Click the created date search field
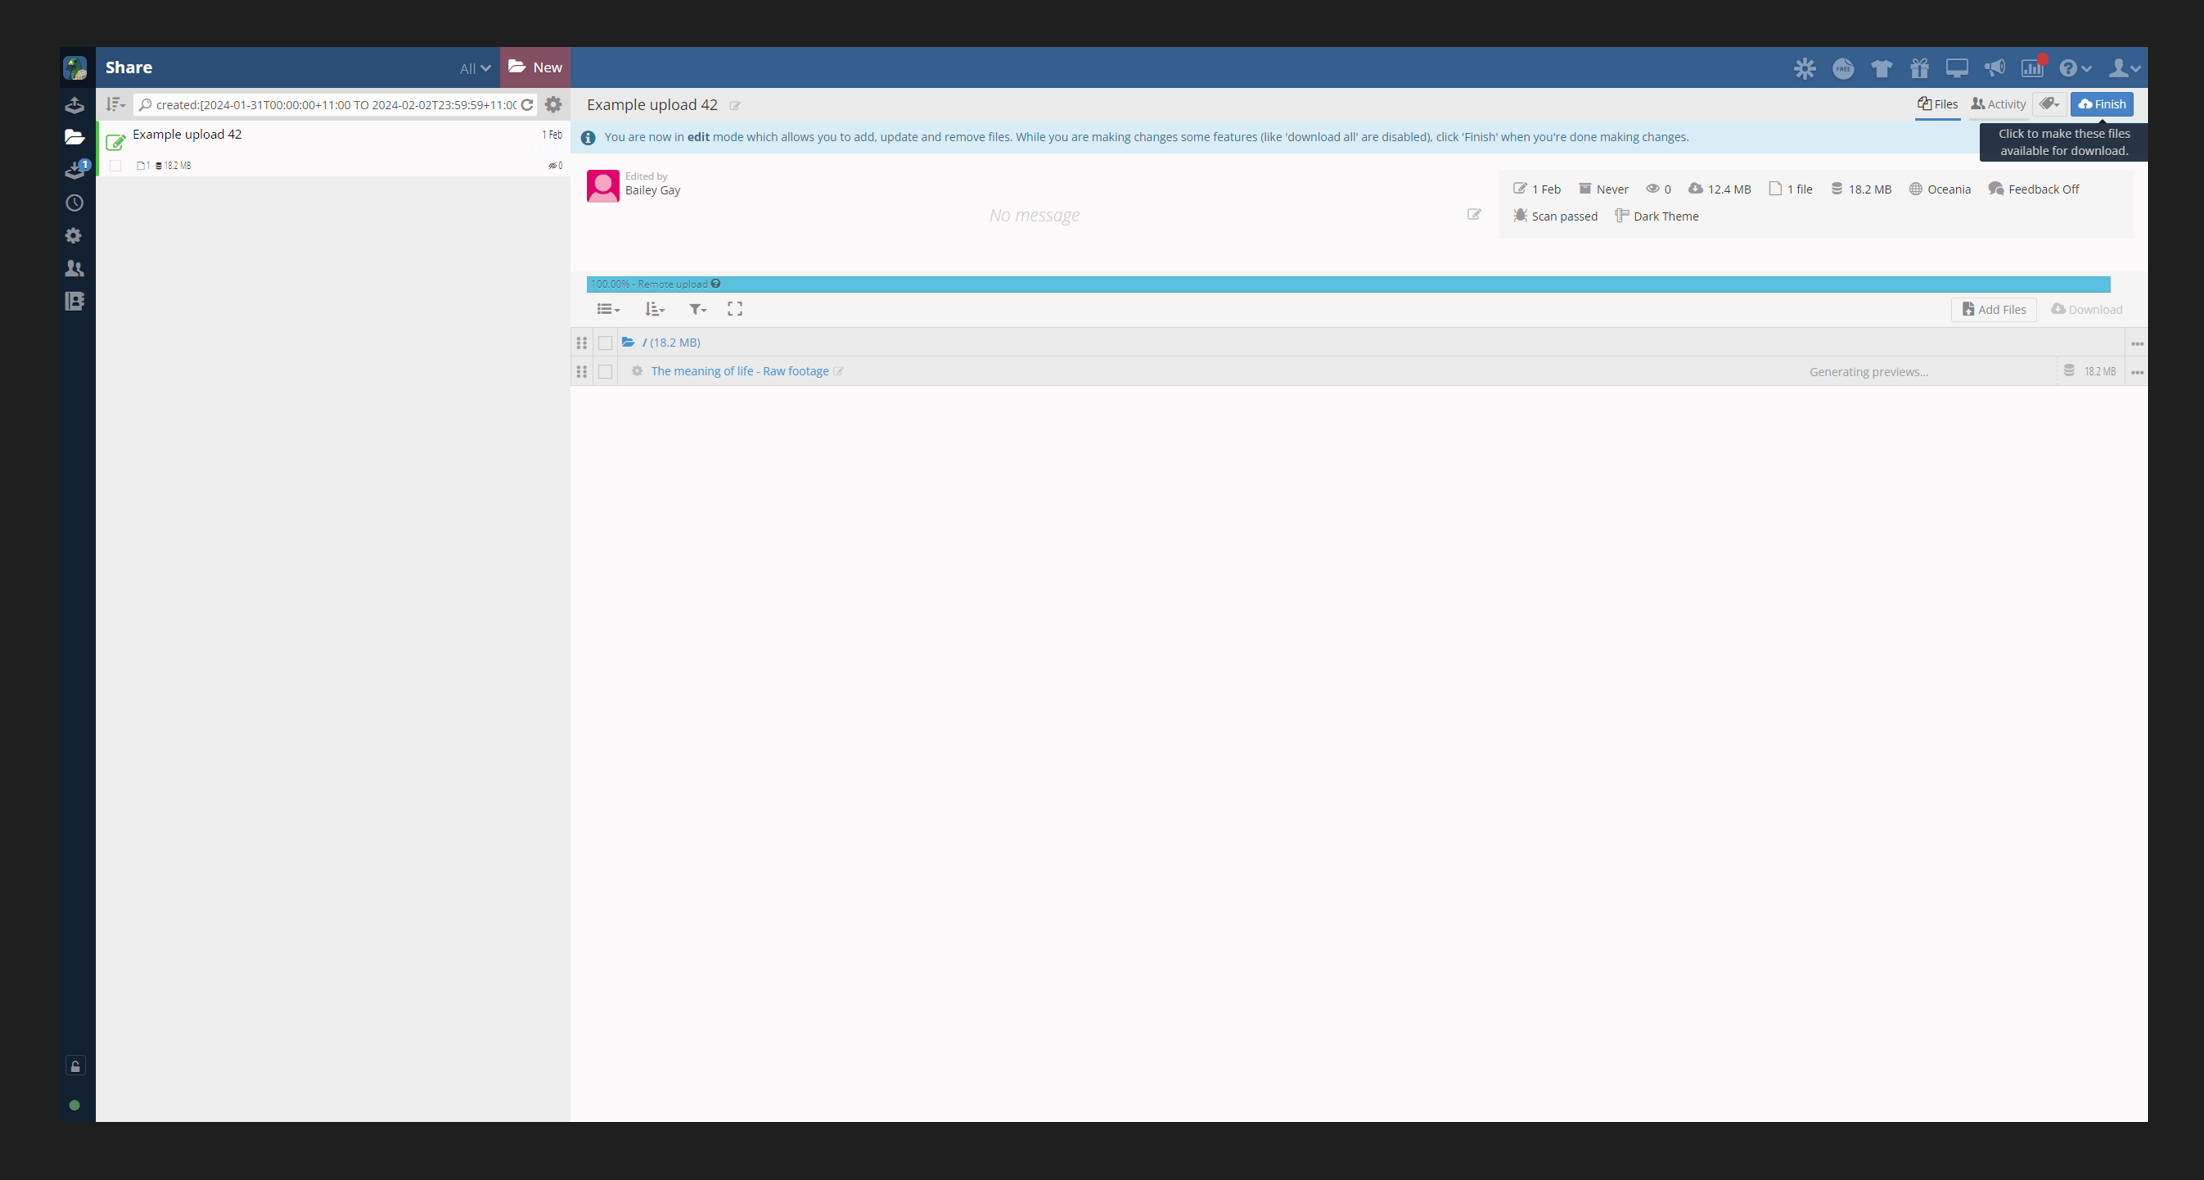Screen dimensions: 2204x1180 pos(334,105)
